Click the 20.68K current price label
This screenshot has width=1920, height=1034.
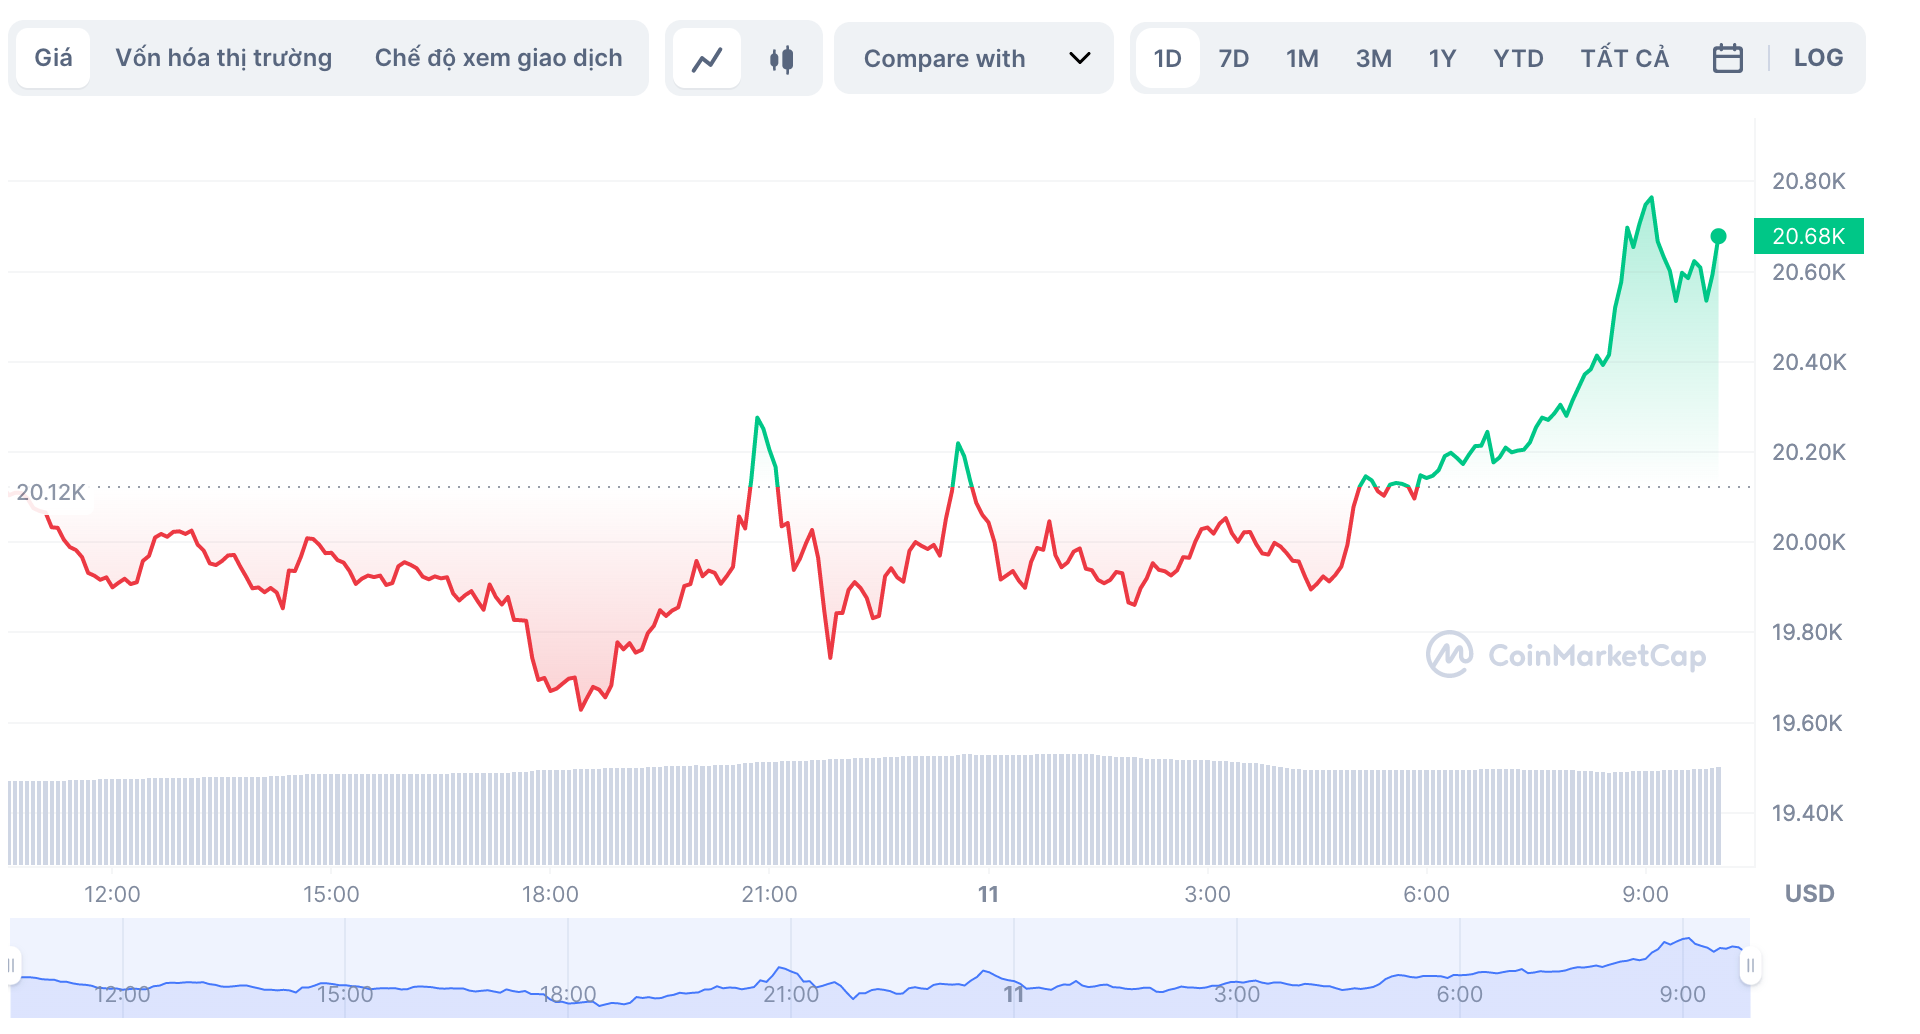pos(1808,236)
